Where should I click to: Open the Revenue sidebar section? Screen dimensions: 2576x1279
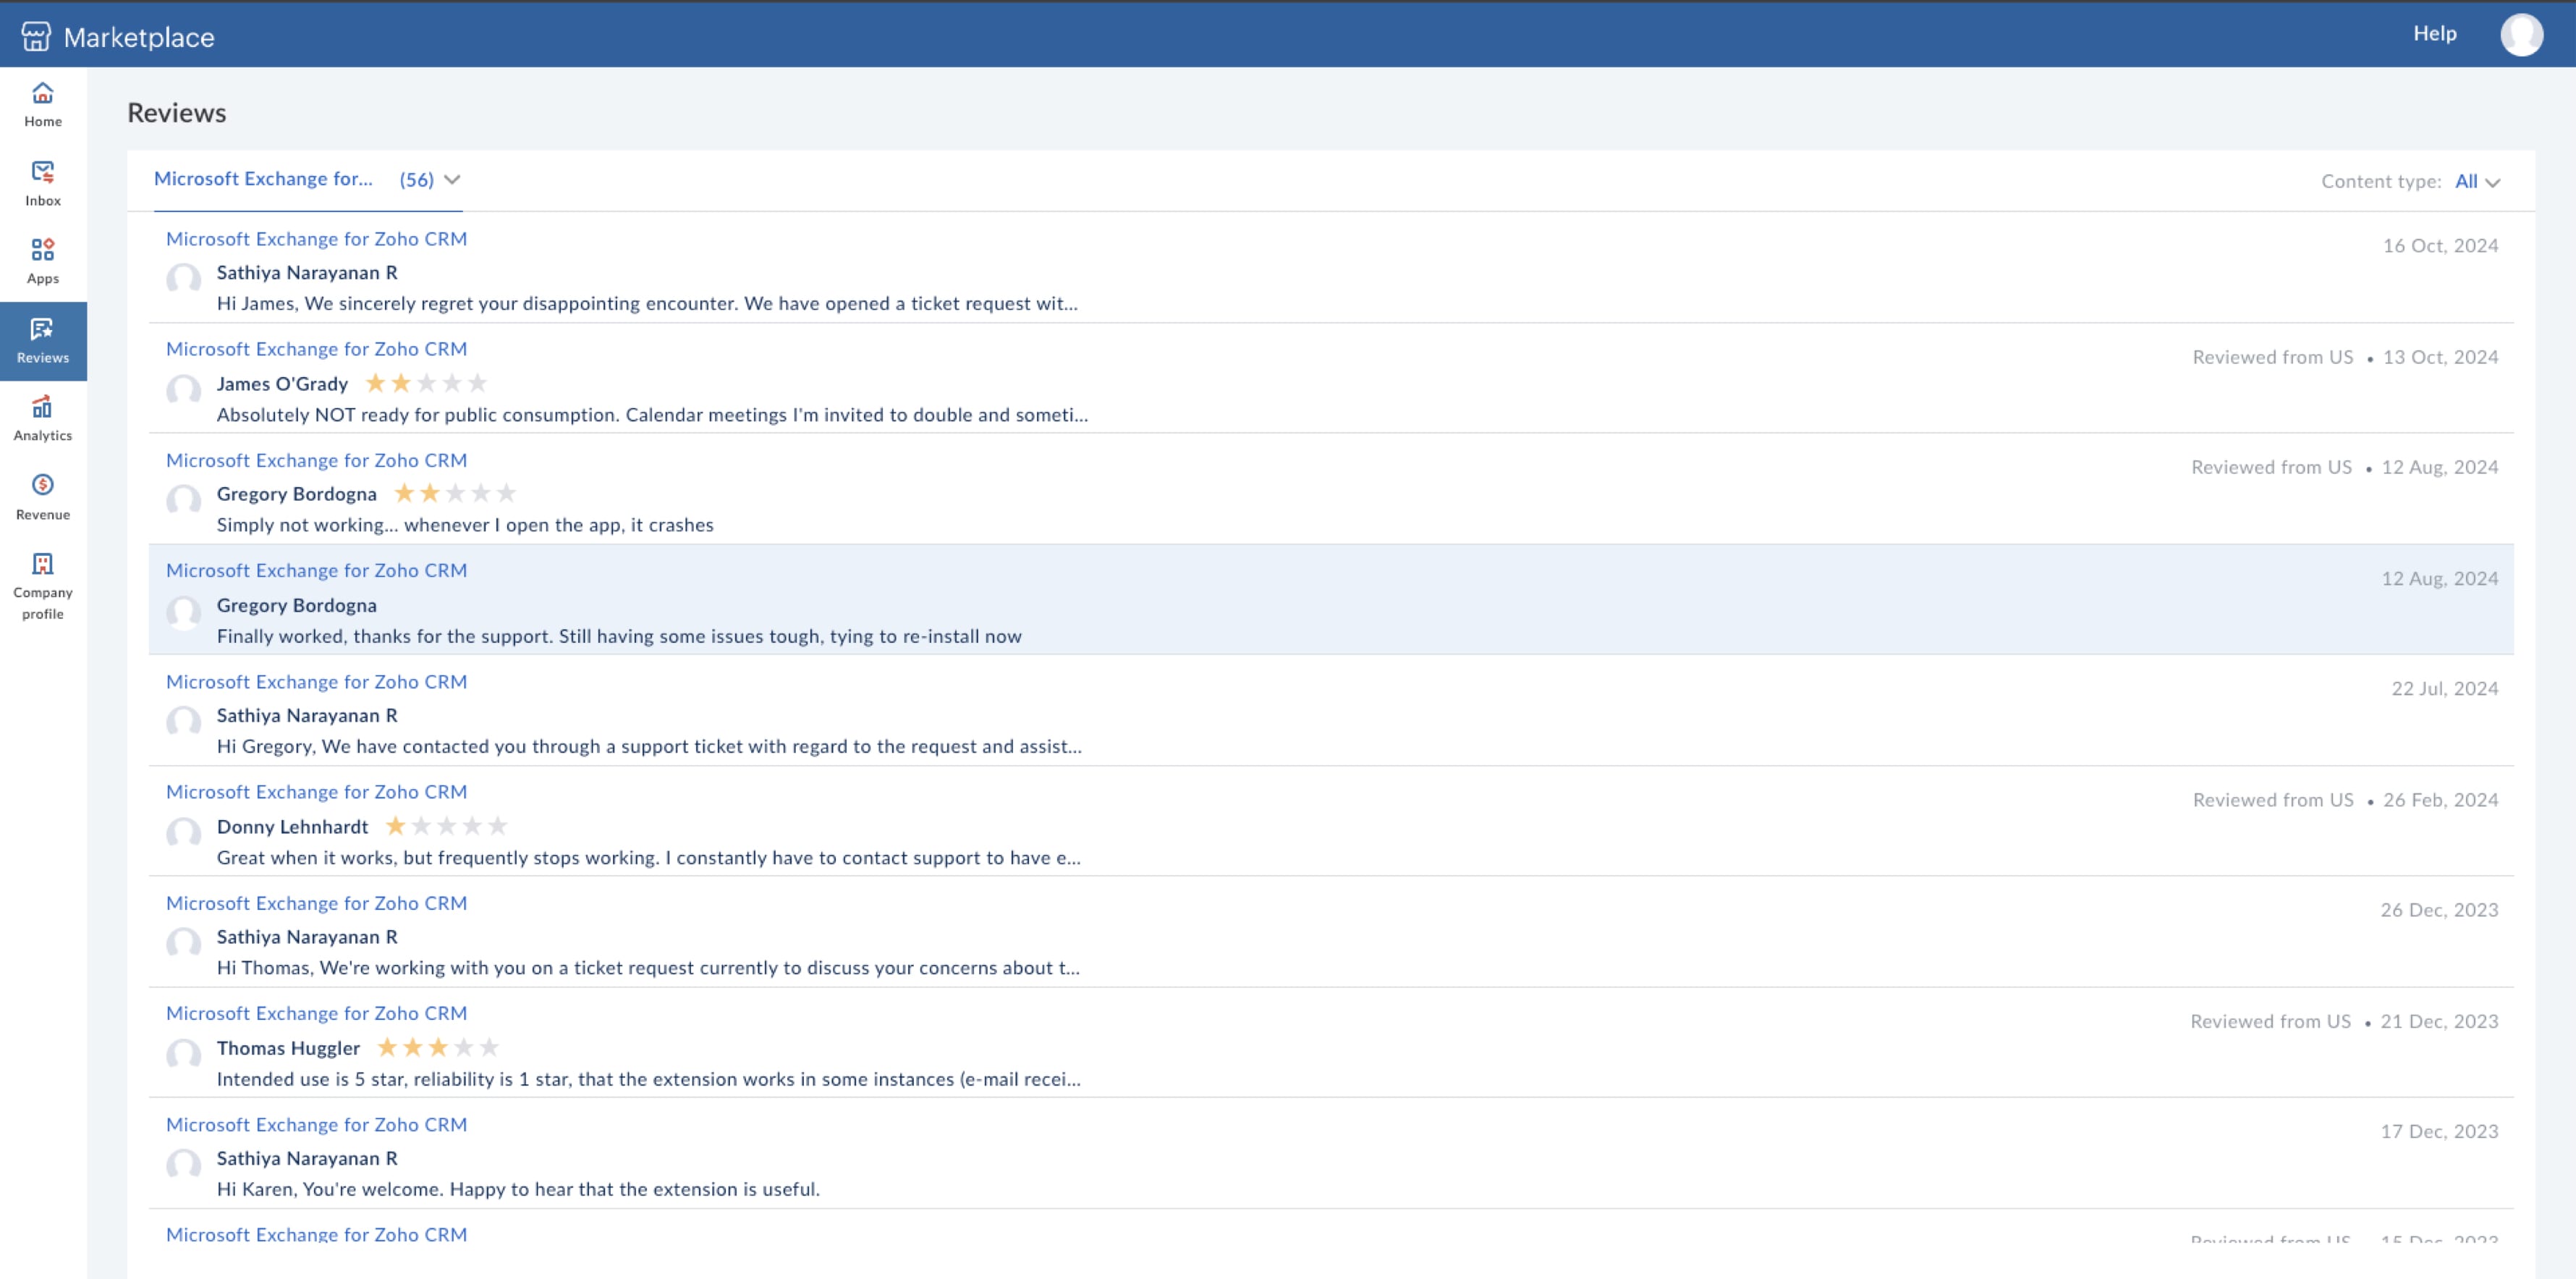[x=43, y=498]
